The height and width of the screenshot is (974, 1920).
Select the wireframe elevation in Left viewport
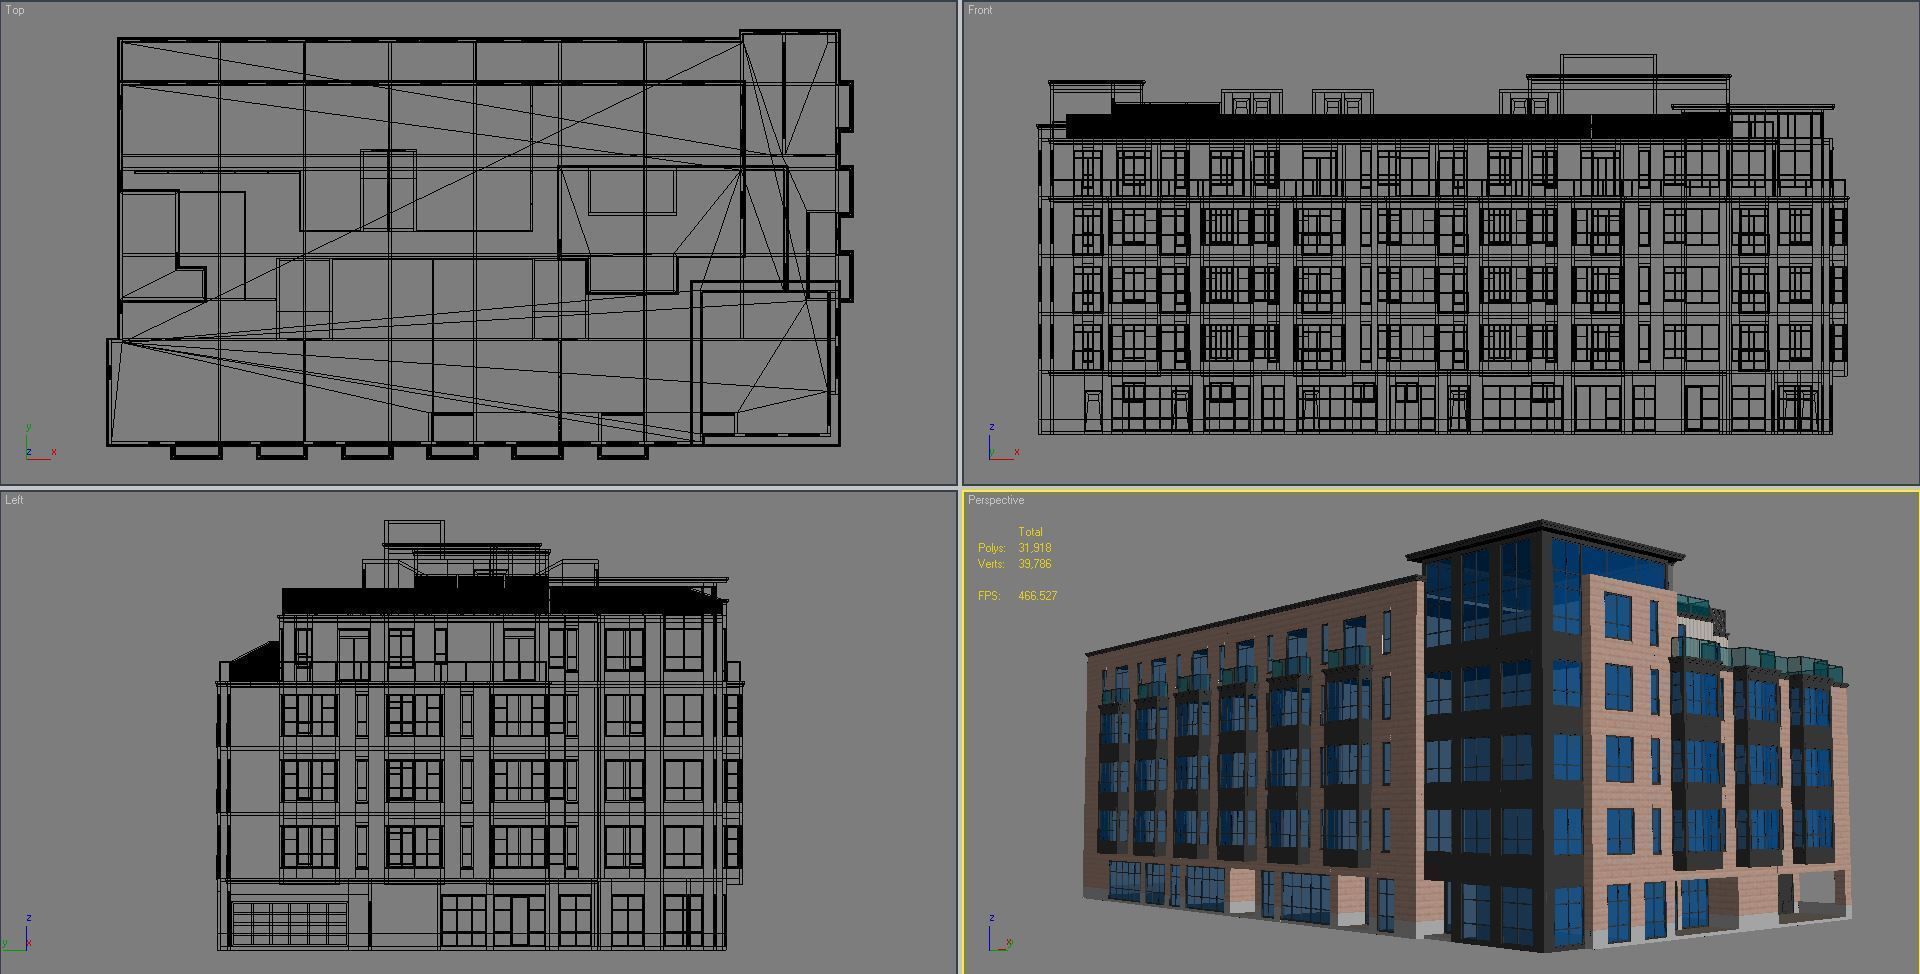[x=480, y=735]
